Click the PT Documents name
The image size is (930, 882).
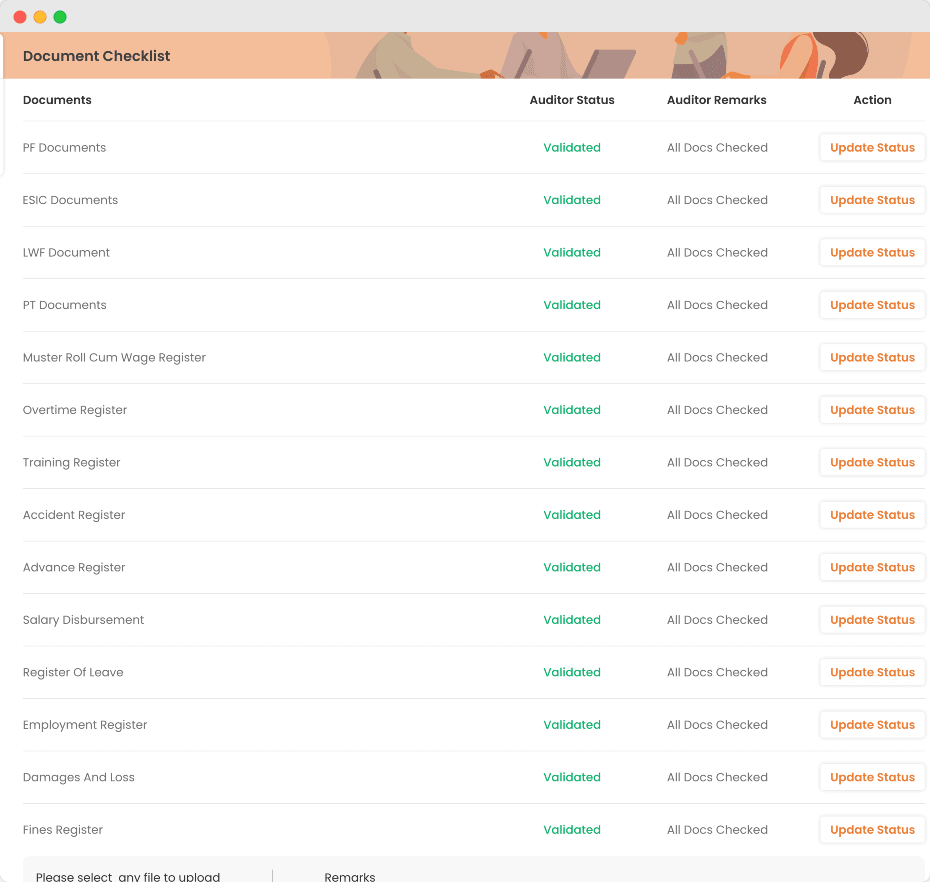coord(65,305)
